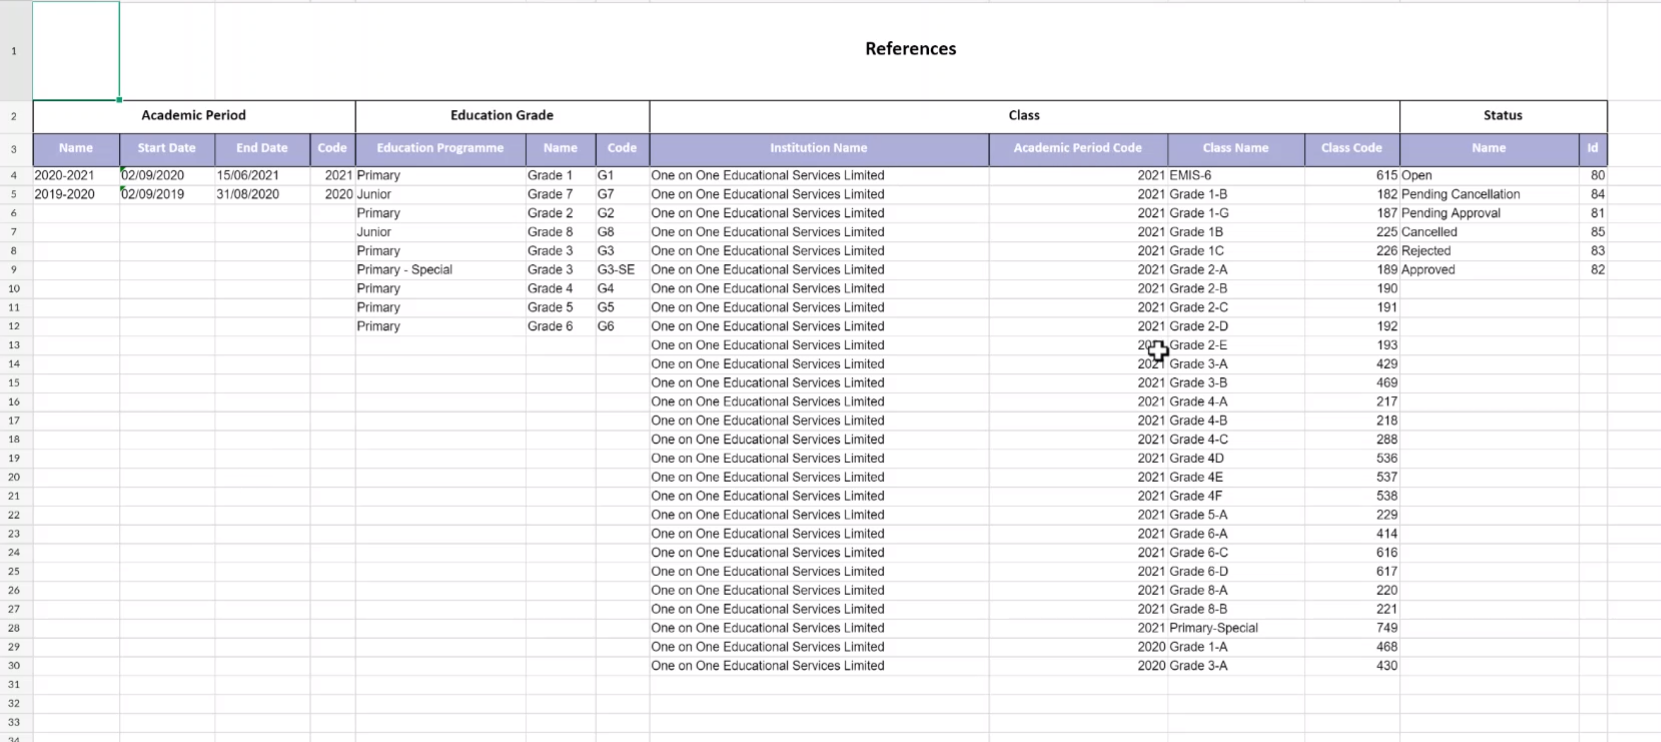
Task: Select the status Id 85 cell
Action: [1593, 232]
